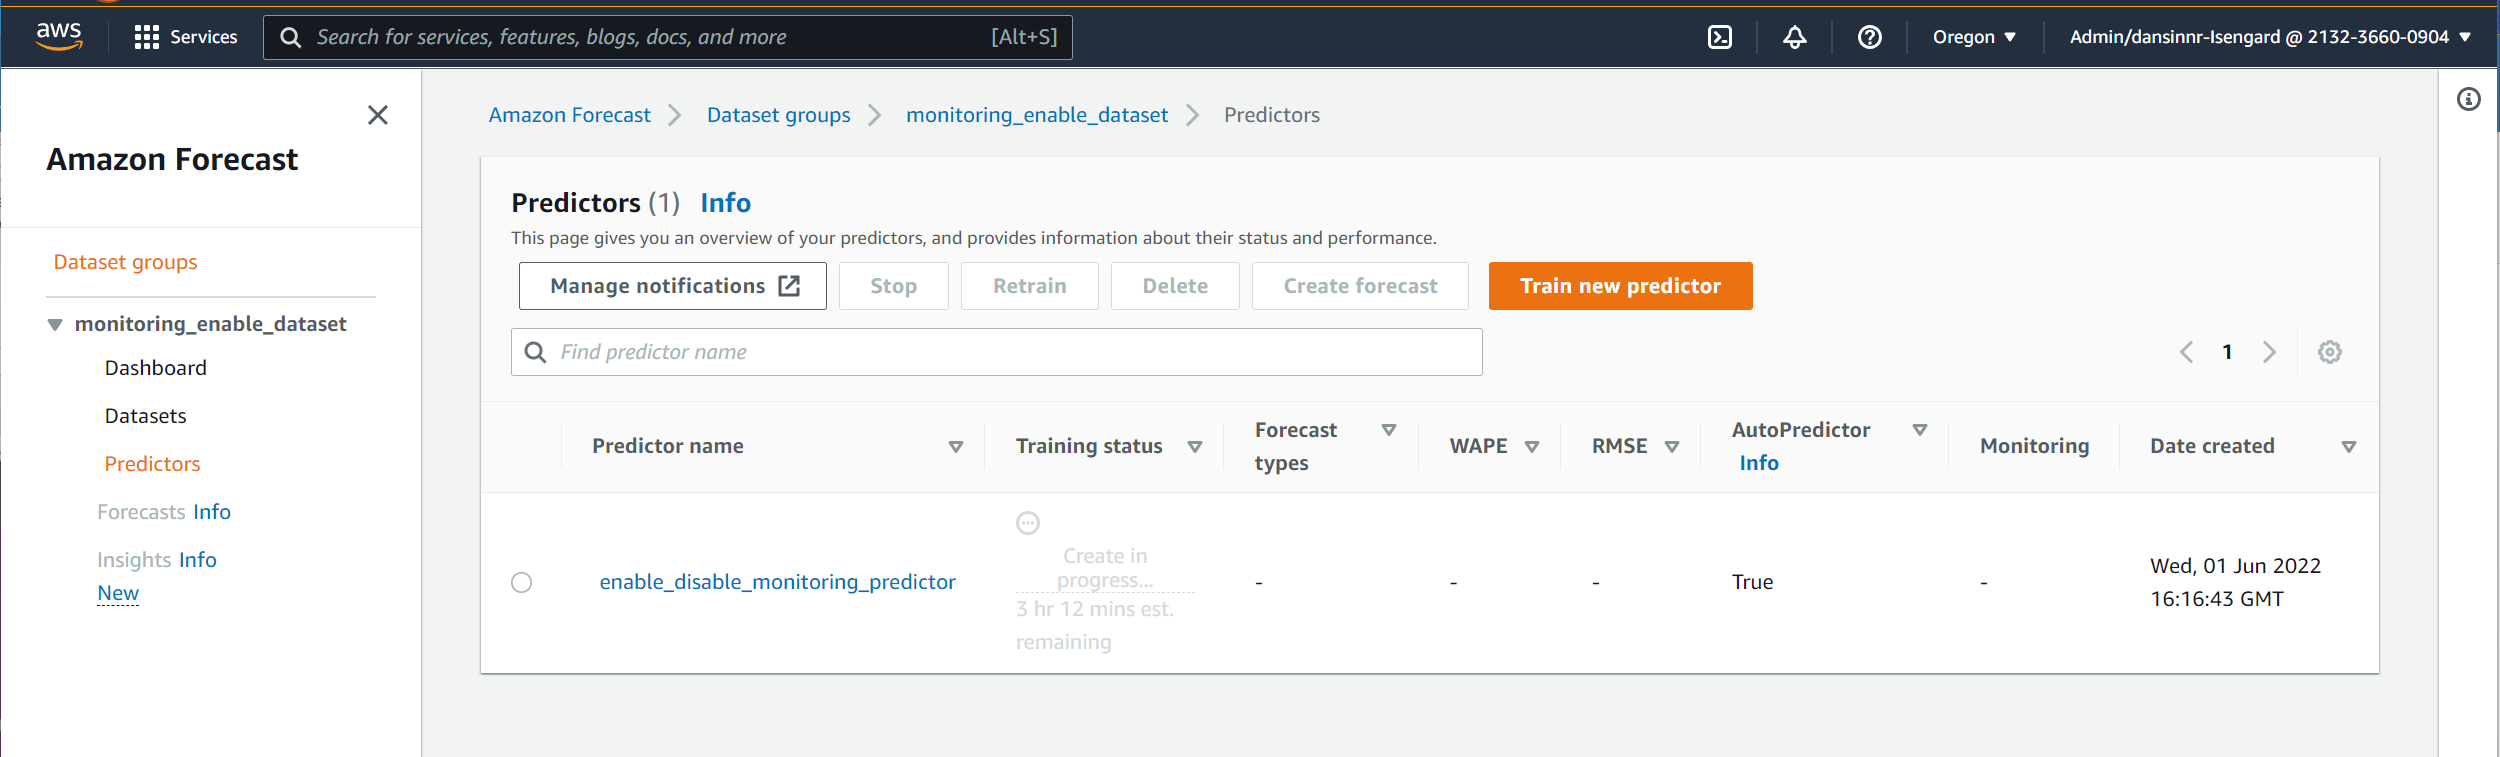Click the Create forecast button
The height and width of the screenshot is (757, 2500).
click(1360, 286)
